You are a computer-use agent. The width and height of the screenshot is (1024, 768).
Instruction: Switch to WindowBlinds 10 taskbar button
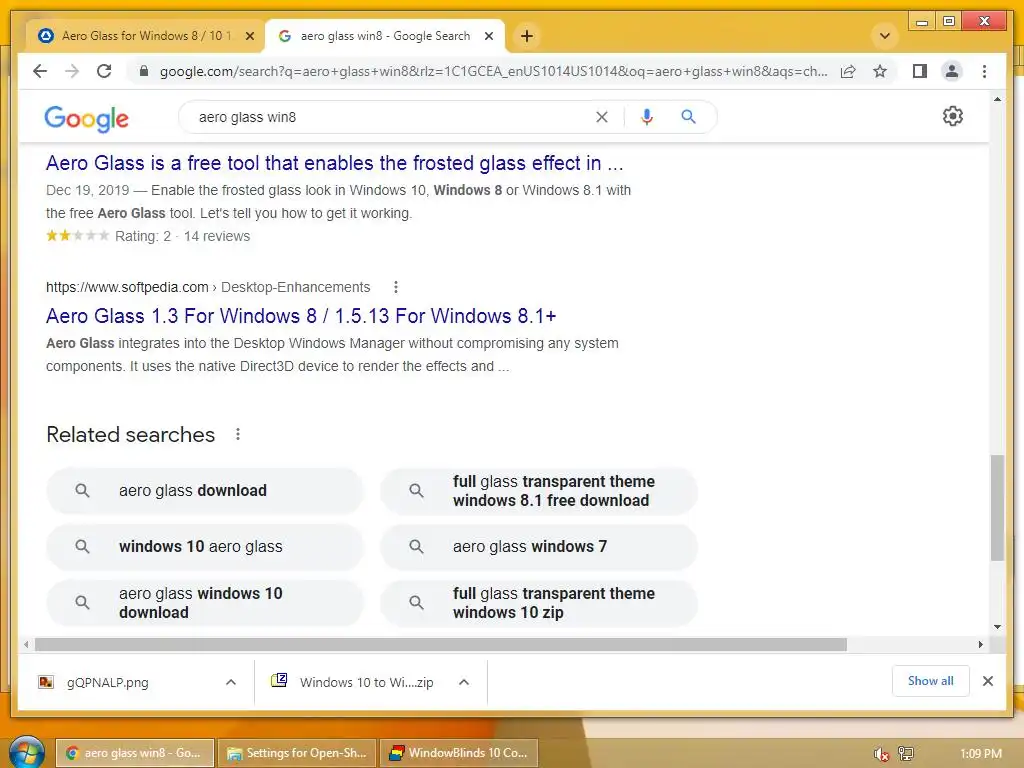click(458, 753)
